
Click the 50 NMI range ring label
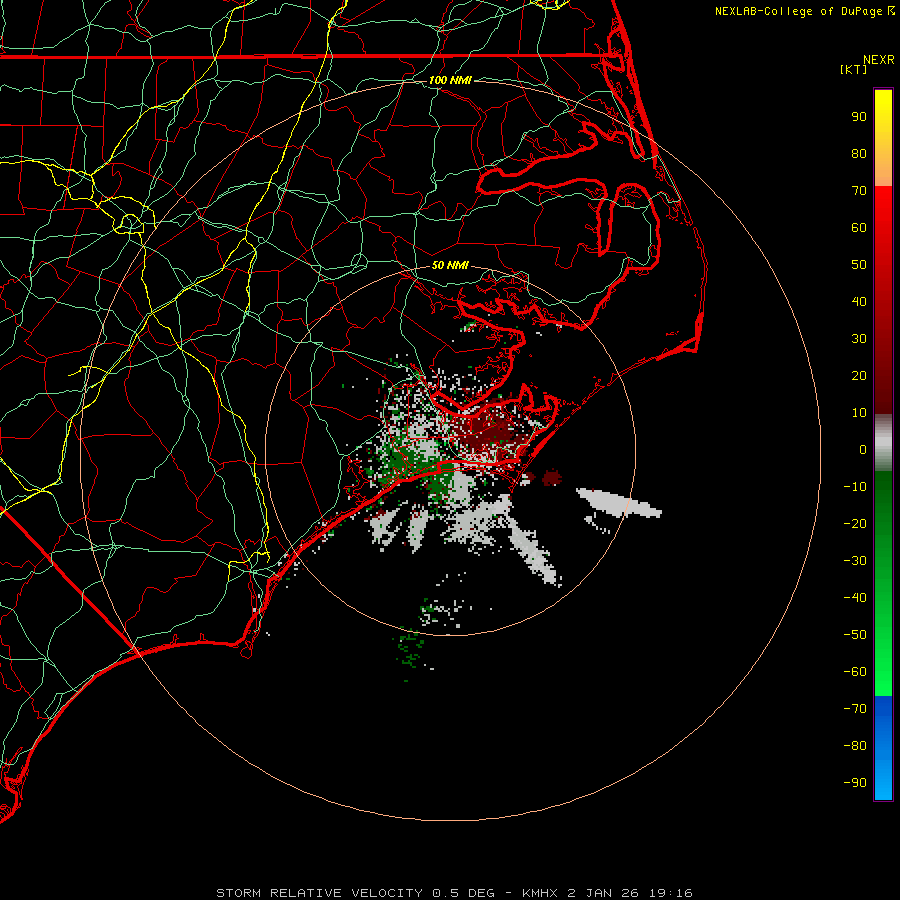[450, 265]
